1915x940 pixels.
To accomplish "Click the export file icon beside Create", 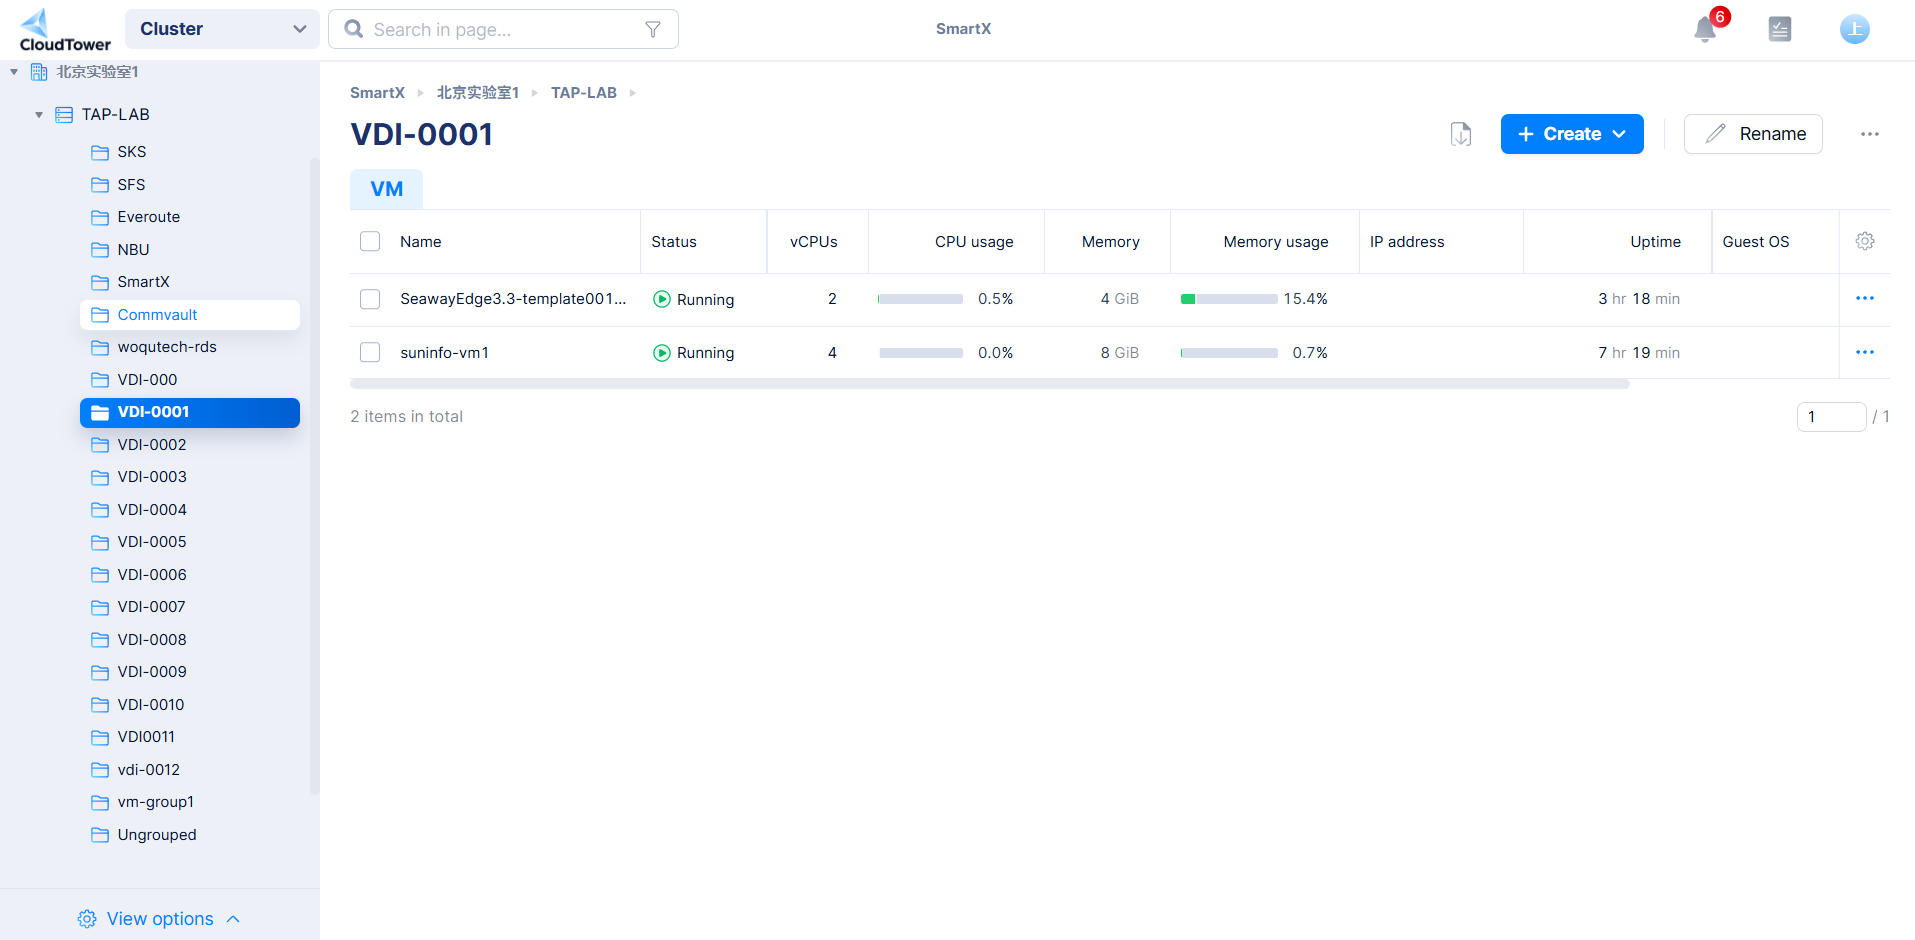I will (x=1461, y=134).
